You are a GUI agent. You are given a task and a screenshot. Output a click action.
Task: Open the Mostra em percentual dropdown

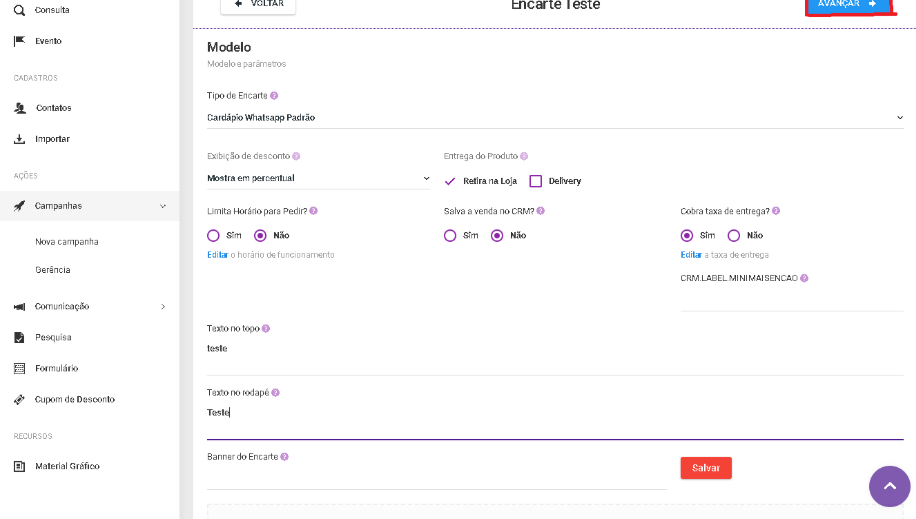(x=318, y=178)
